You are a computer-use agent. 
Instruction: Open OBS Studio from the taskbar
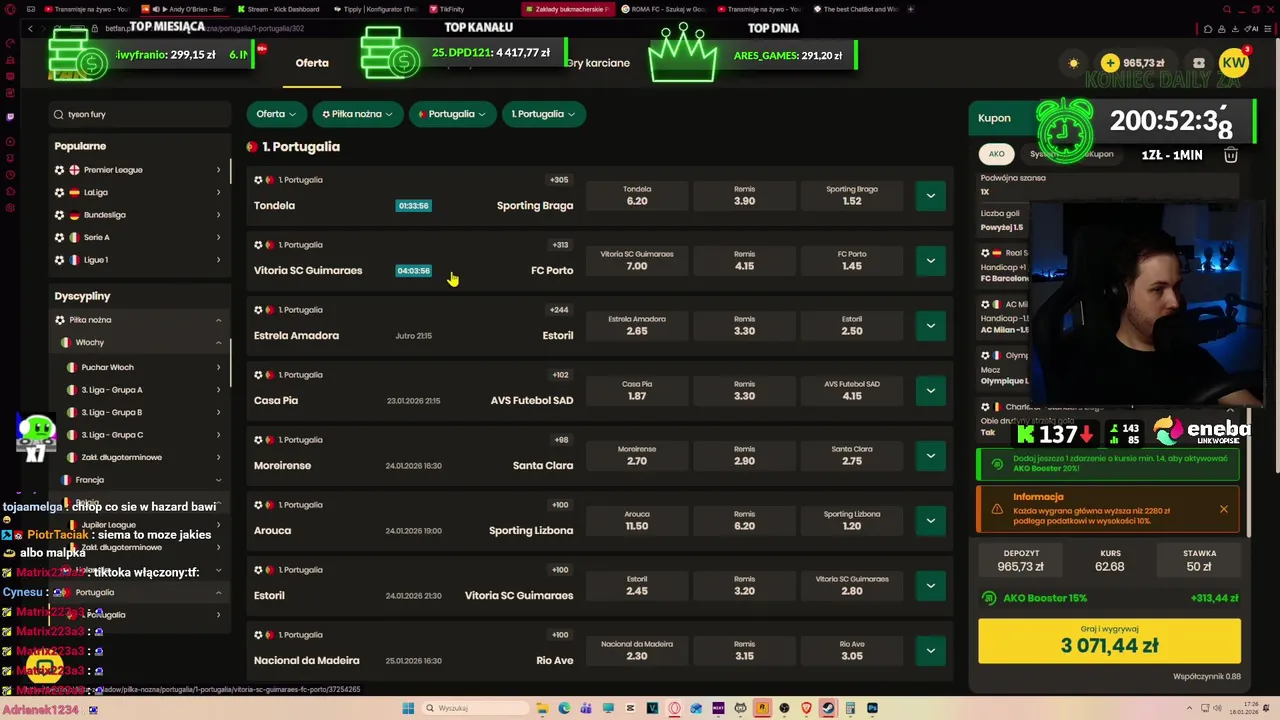(784, 708)
